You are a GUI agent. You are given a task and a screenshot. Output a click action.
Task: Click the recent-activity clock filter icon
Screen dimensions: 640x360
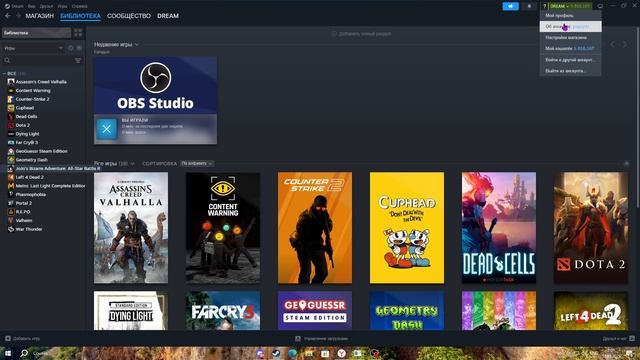tap(71, 48)
